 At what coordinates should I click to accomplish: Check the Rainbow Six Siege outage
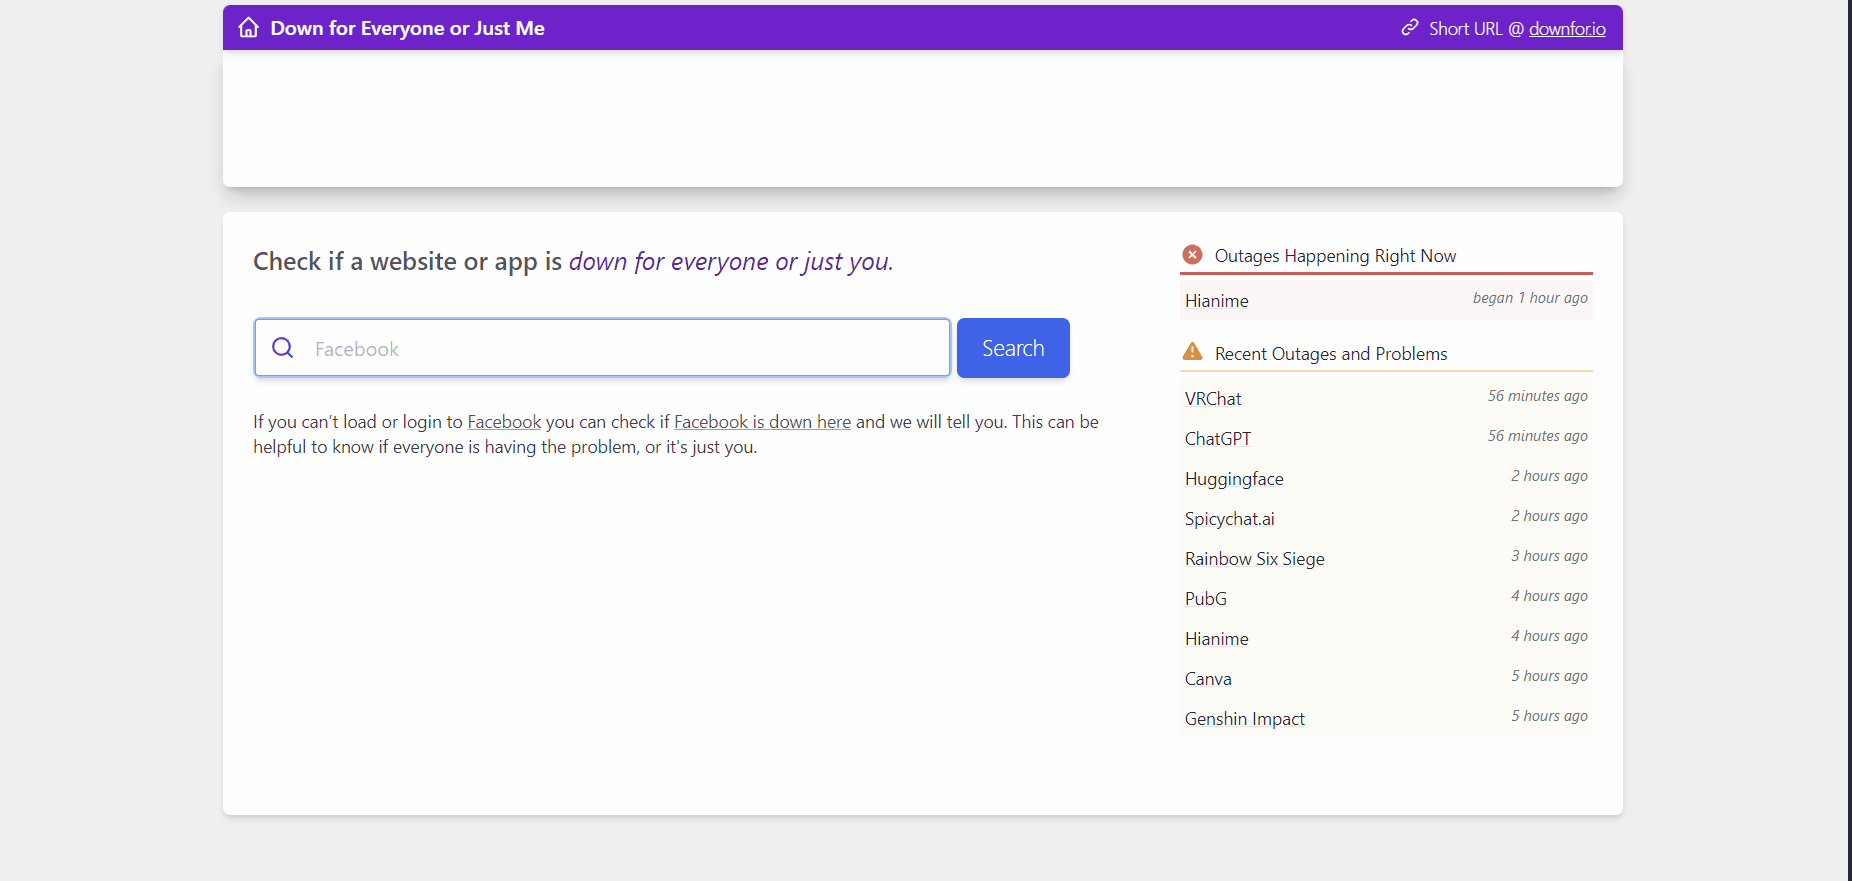[1254, 559]
